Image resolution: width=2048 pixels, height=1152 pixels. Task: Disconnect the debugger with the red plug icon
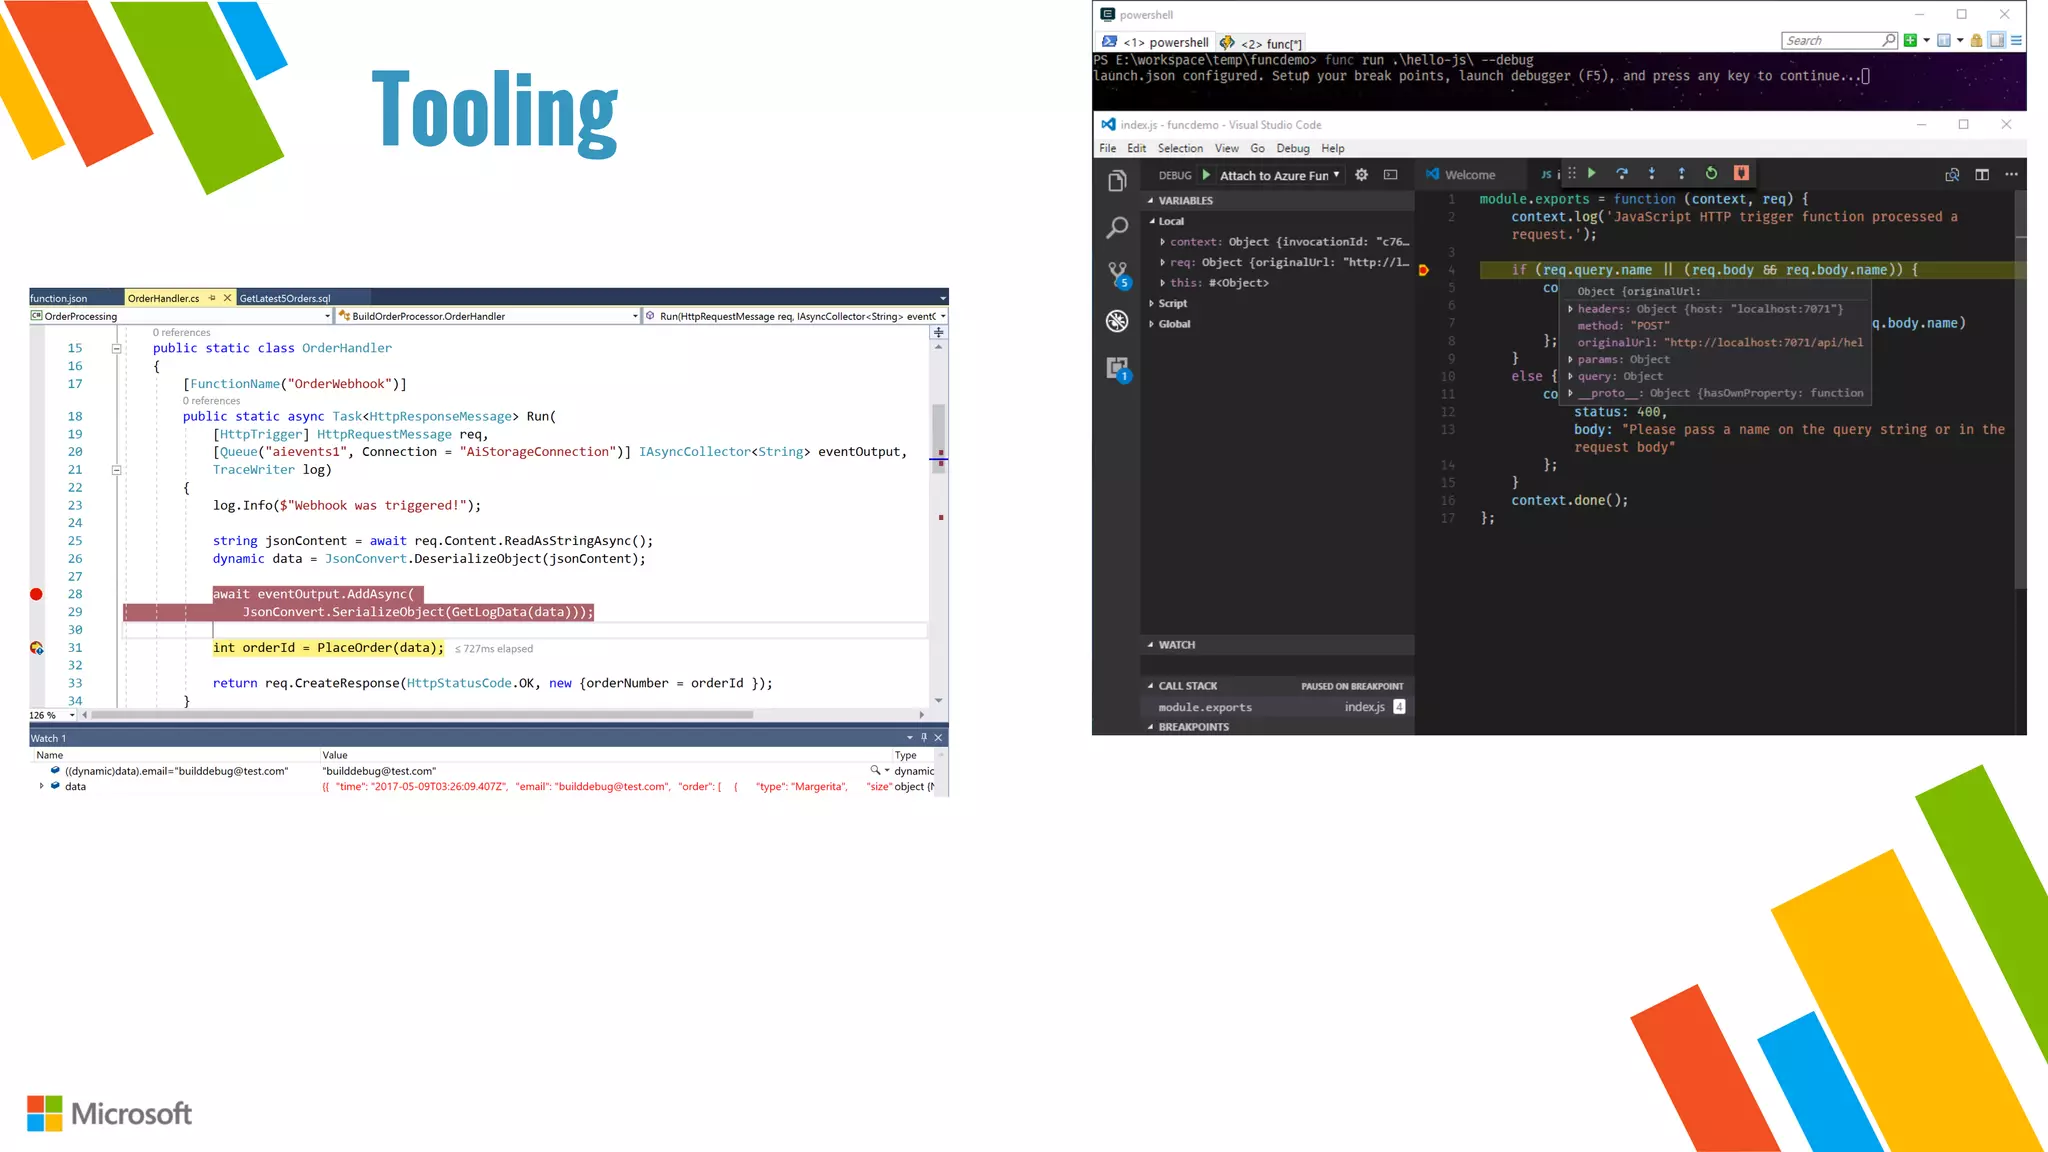tap(1741, 173)
